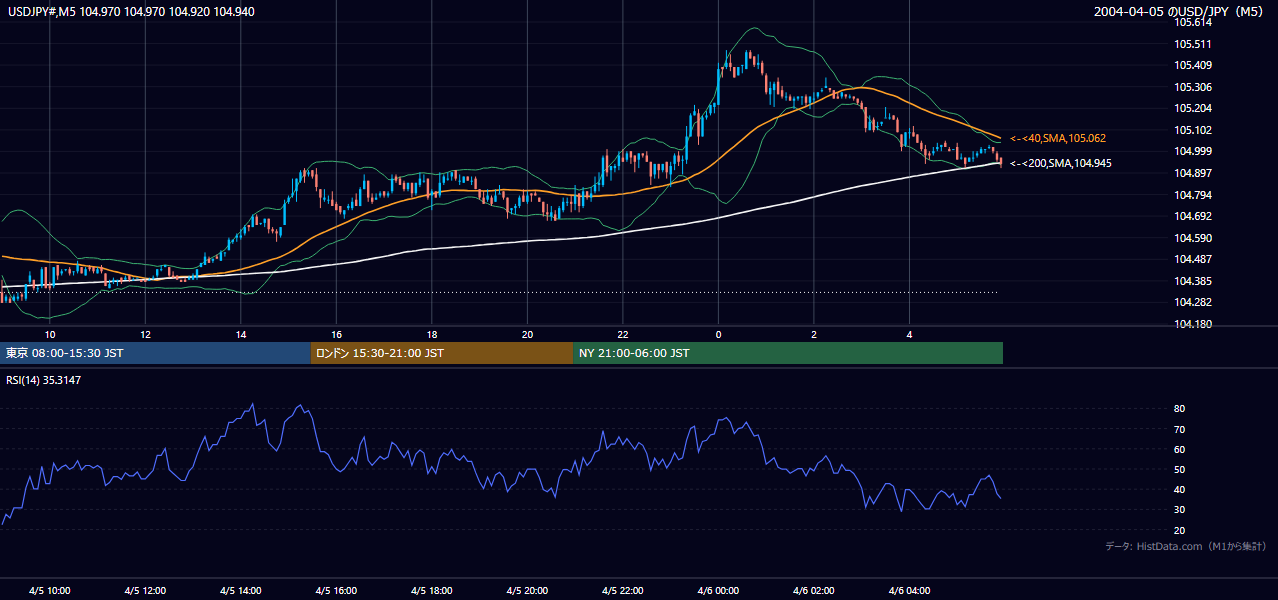
Task: Click price axis value 105.306
Action: point(1193,87)
